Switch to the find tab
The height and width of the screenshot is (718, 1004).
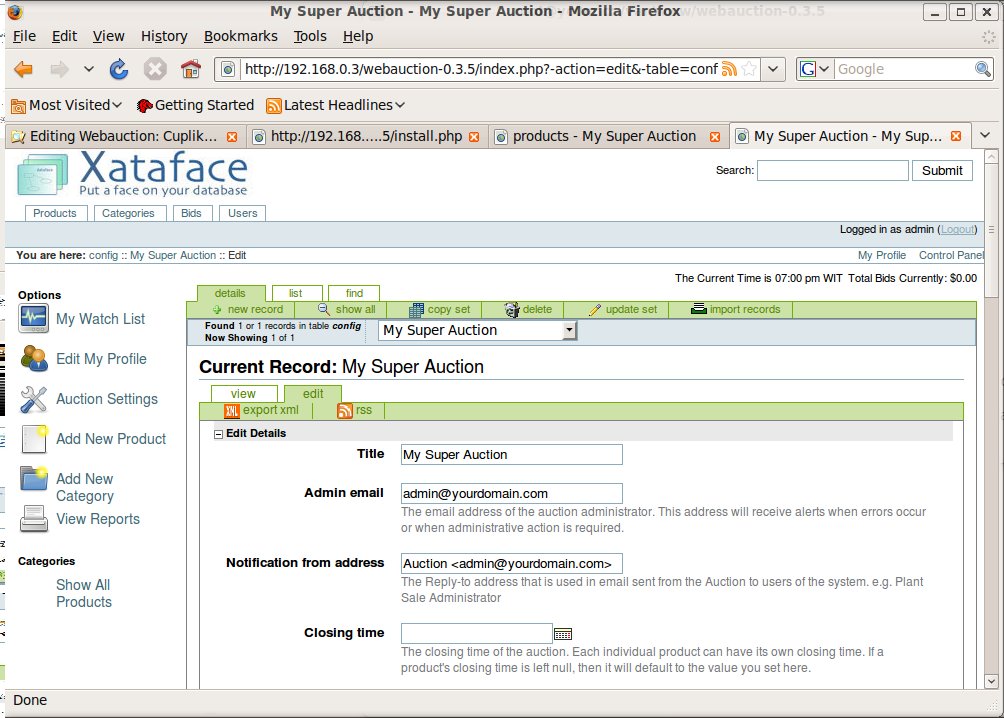[354, 293]
